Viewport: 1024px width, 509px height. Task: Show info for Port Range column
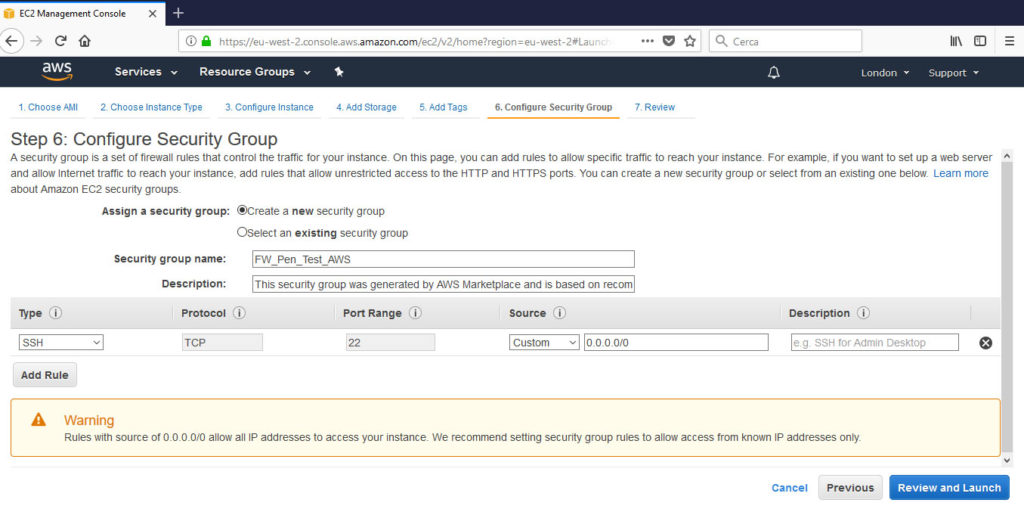click(x=415, y=313)
